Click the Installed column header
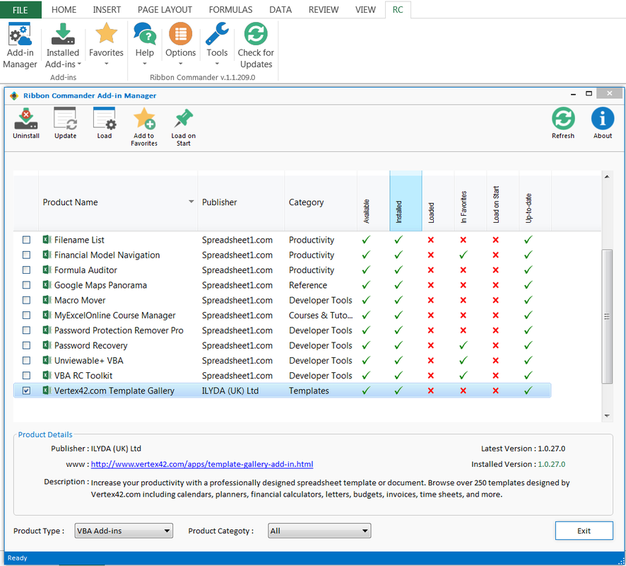Screen dimensions: 626x566 [406, 201]
